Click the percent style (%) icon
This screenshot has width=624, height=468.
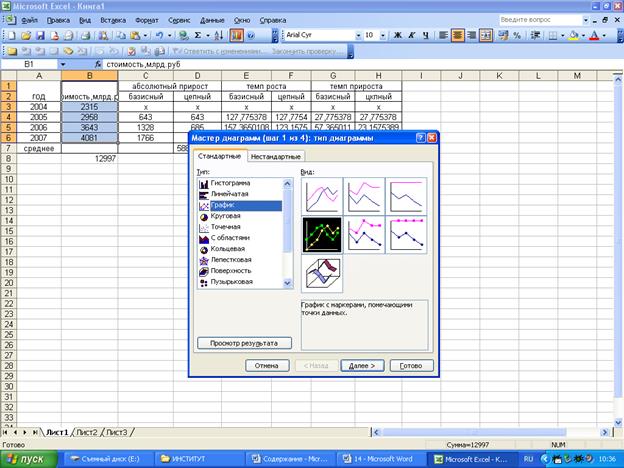517,35
